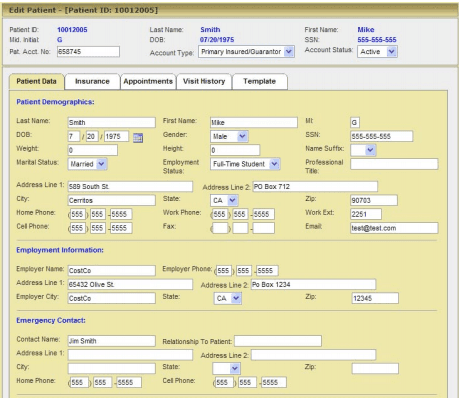Click the DOB month field
Screen dimensions: 460x399
pos(74,136)
